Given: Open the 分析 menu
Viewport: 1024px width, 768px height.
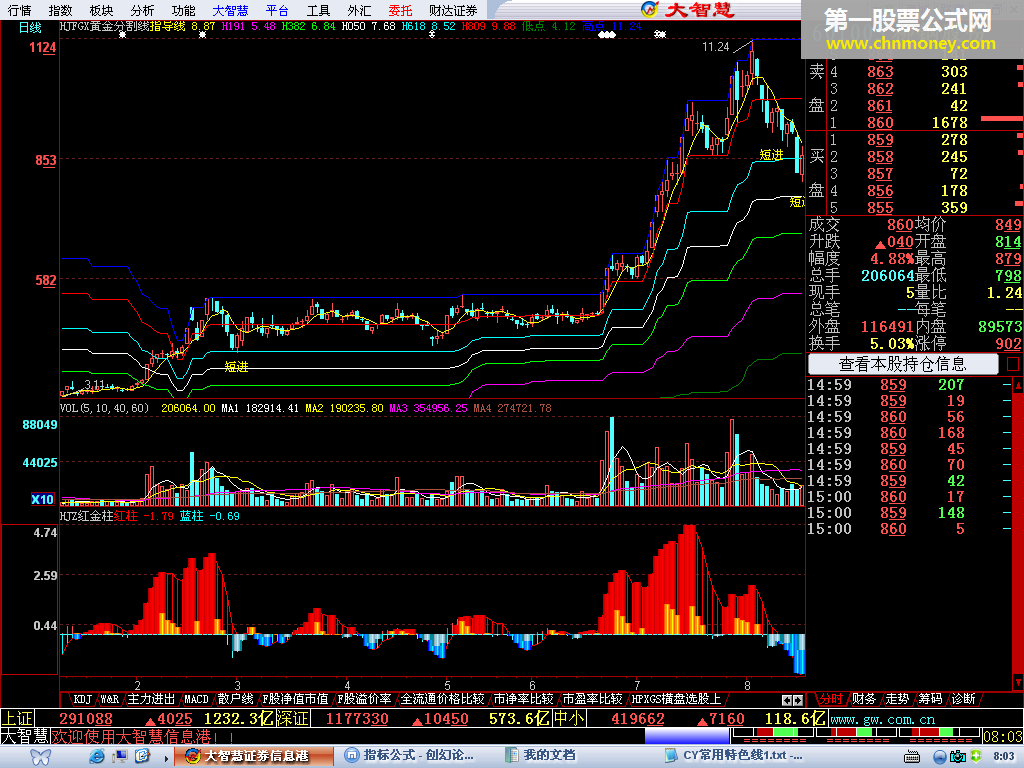Looking at the screenshot, I should tap(142, 10).
